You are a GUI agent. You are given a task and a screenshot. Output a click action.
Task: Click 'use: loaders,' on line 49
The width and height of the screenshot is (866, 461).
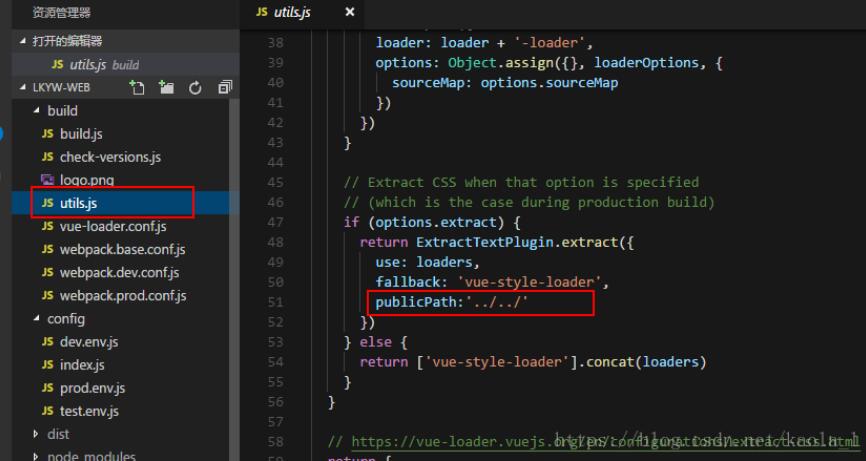427,262
